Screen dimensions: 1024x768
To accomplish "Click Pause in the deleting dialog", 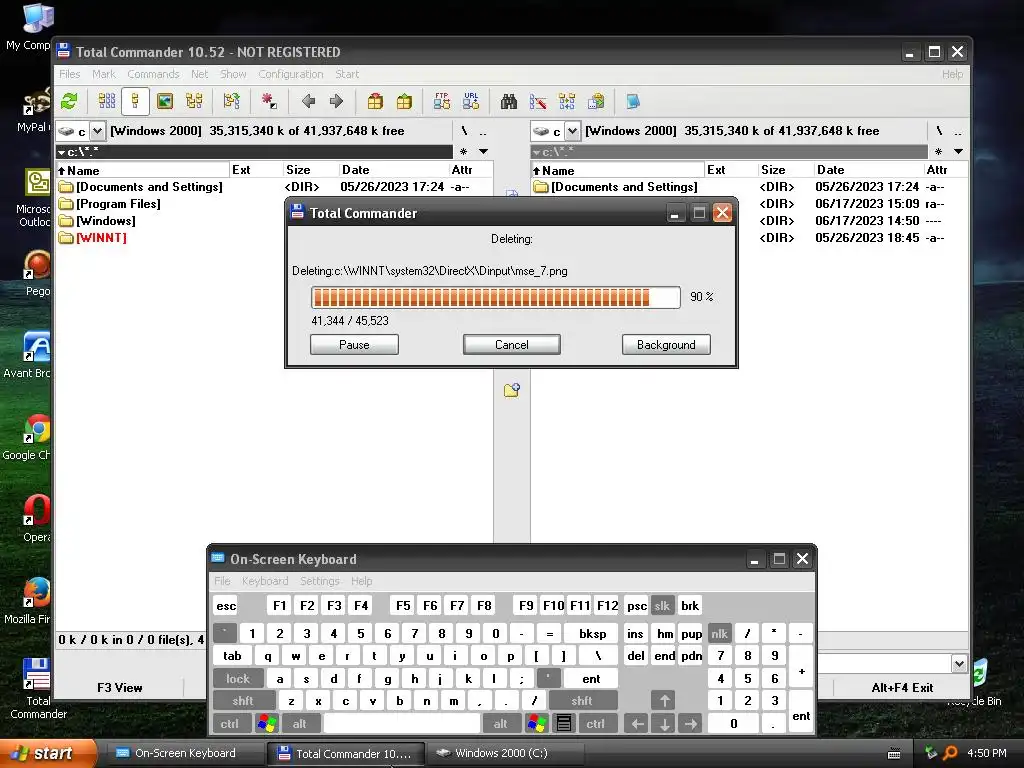I will (x=354, y=345).
